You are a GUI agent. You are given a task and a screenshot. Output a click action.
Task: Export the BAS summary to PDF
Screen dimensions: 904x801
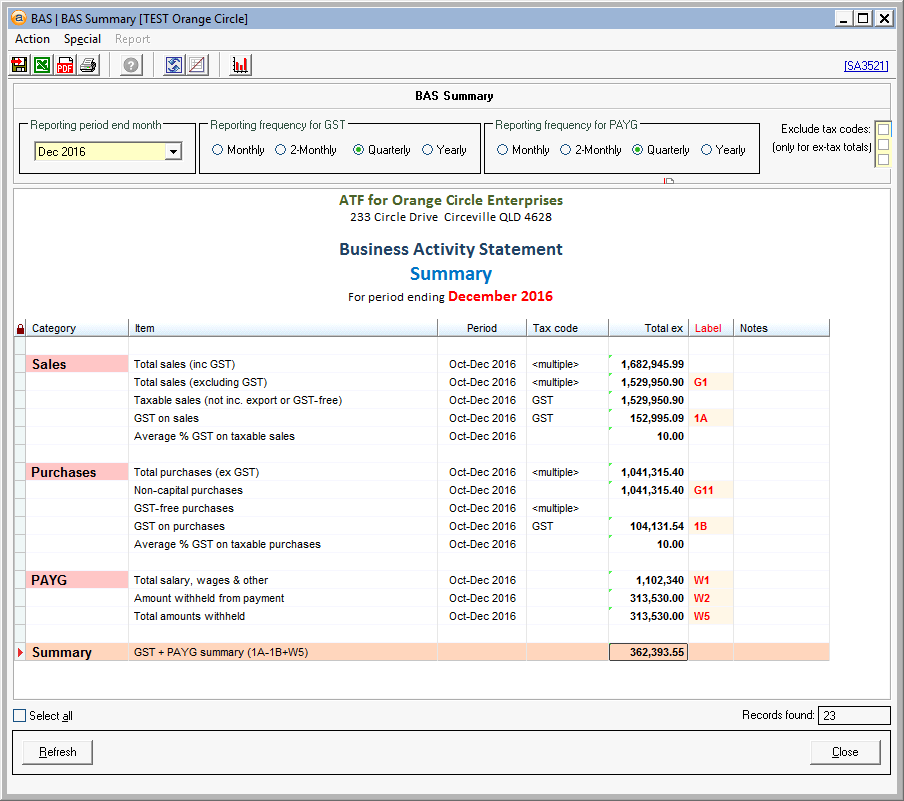pos(65,65)
